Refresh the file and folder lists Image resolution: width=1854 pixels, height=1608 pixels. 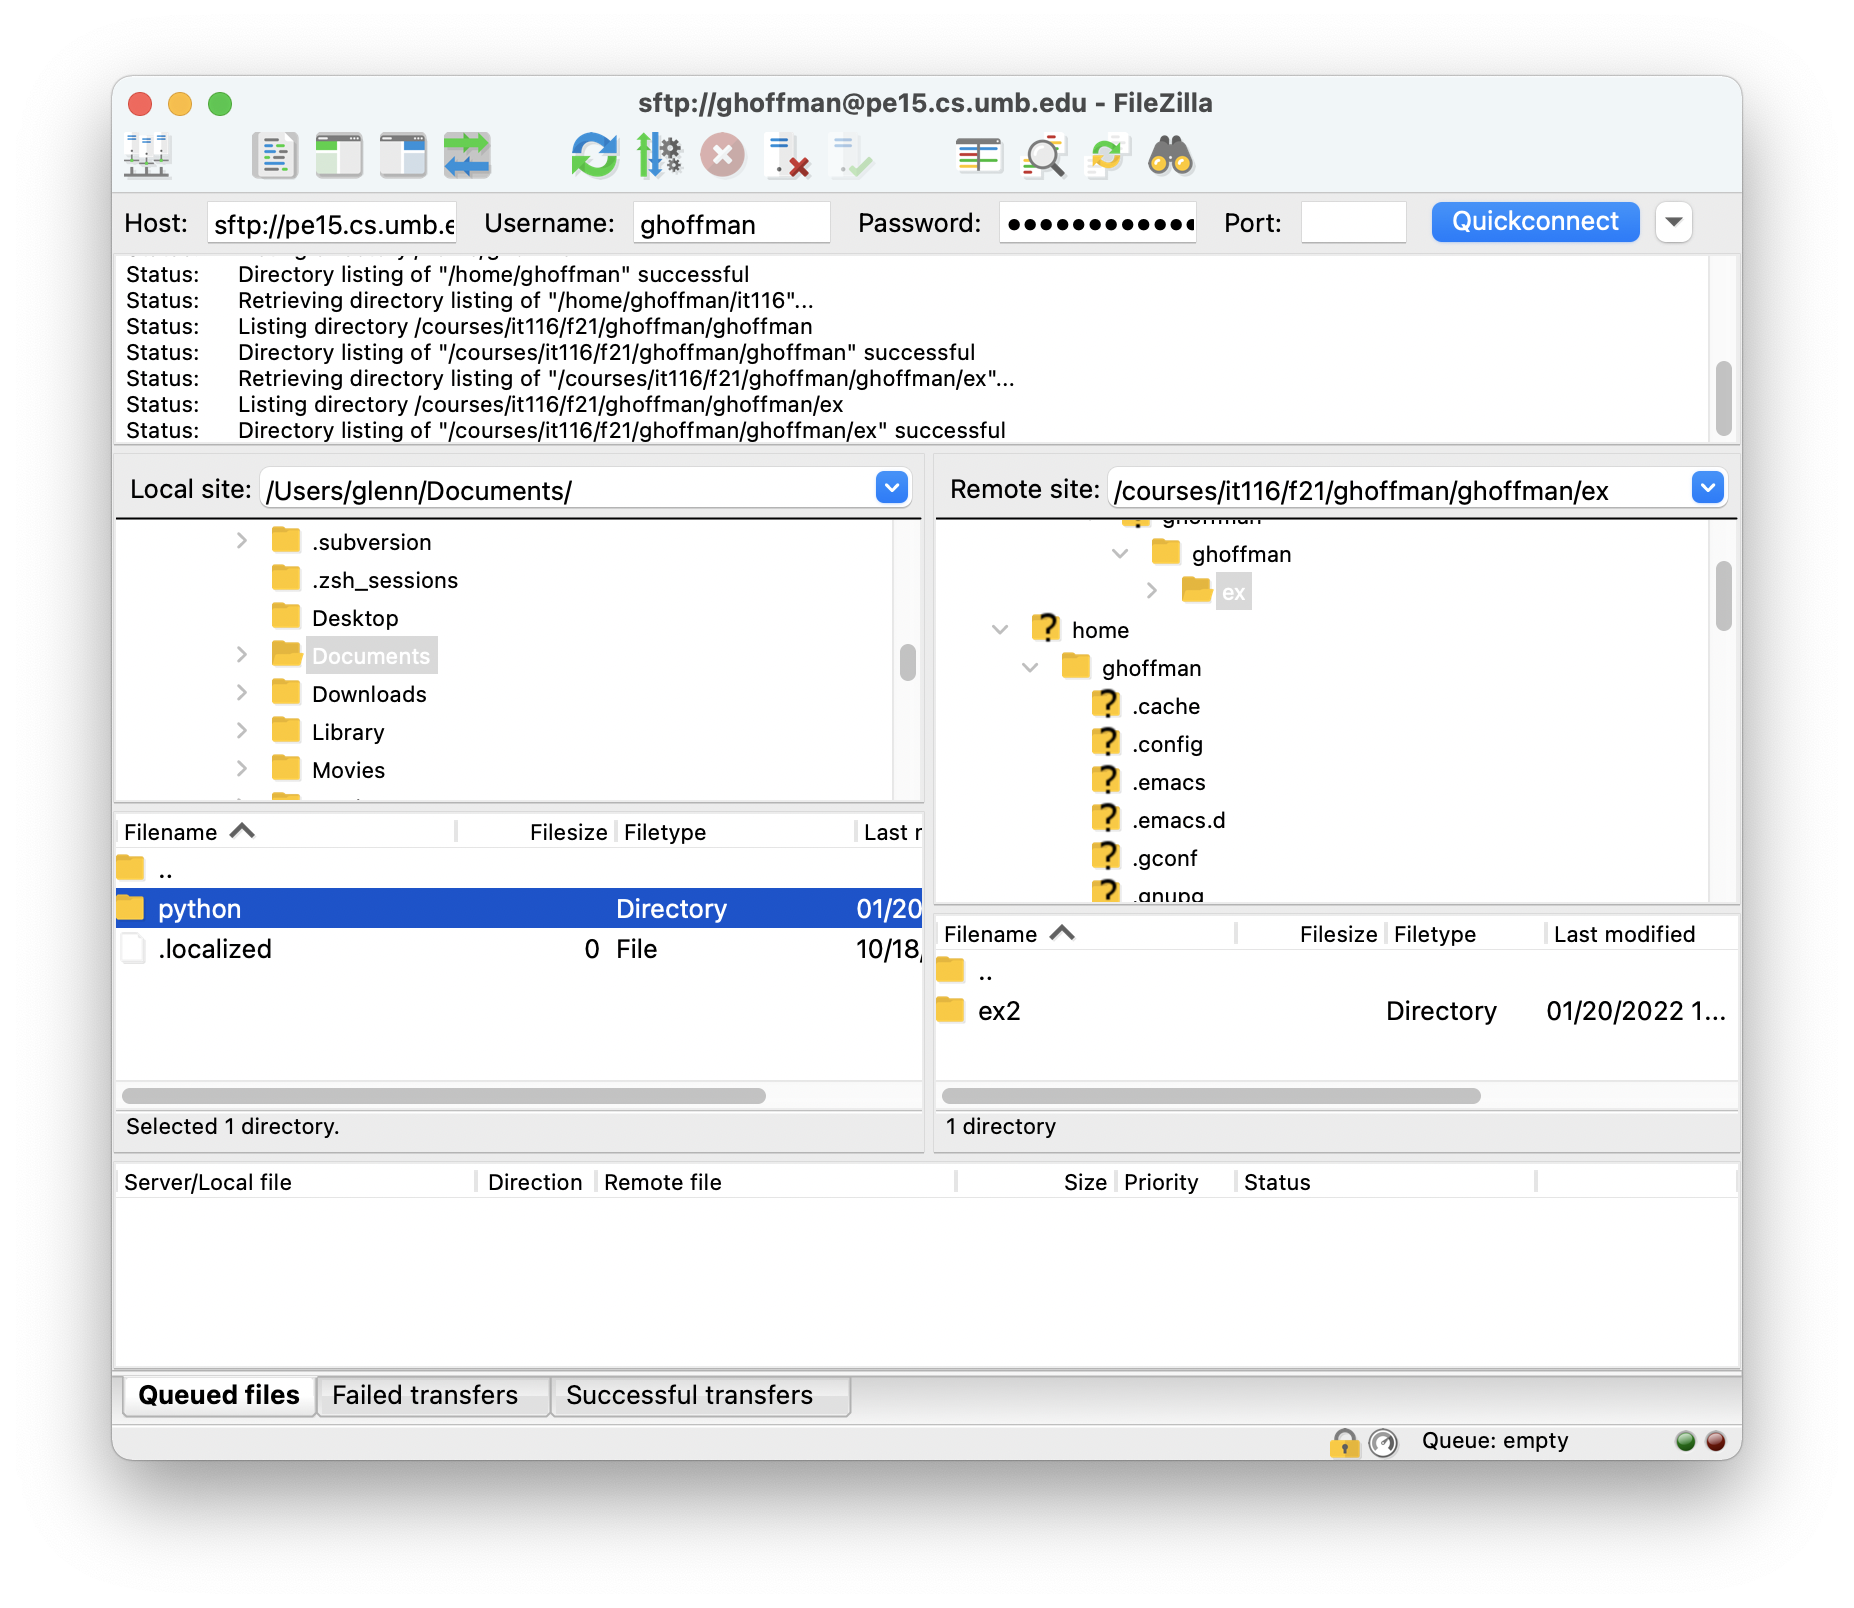pyautogui.click(x=595, y=156)
